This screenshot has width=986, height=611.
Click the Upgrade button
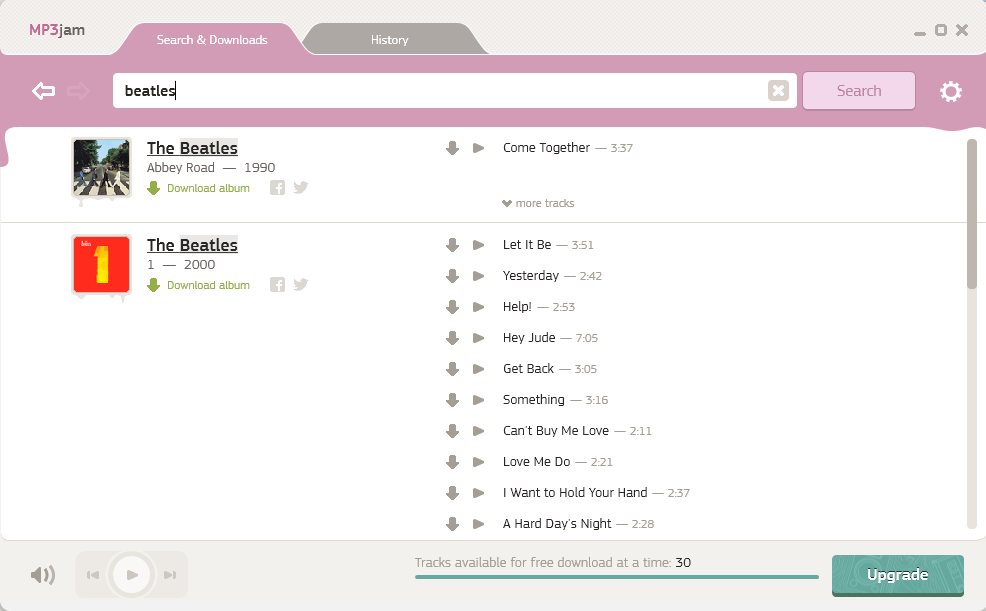[897, 575]
